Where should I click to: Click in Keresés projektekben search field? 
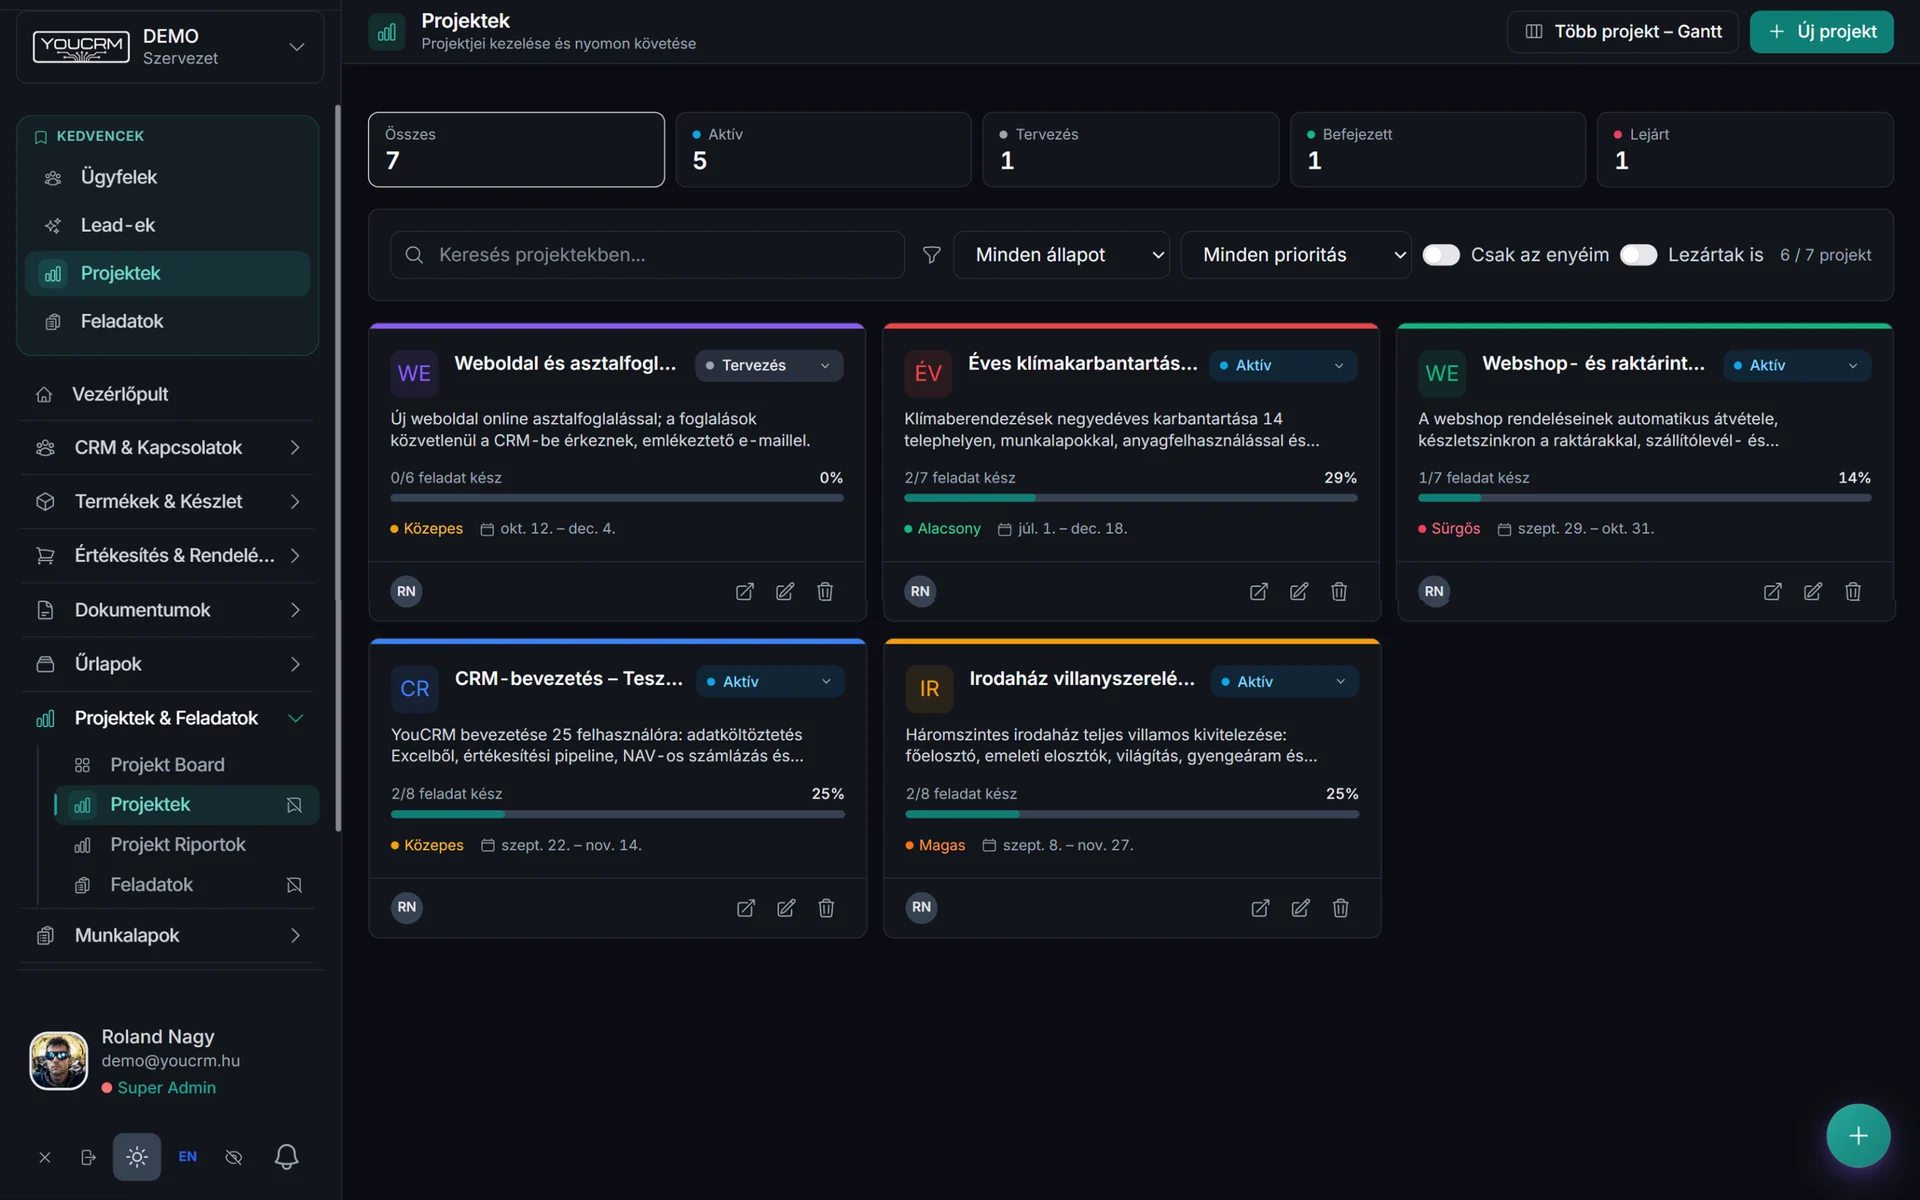click(x=647, y=255)
